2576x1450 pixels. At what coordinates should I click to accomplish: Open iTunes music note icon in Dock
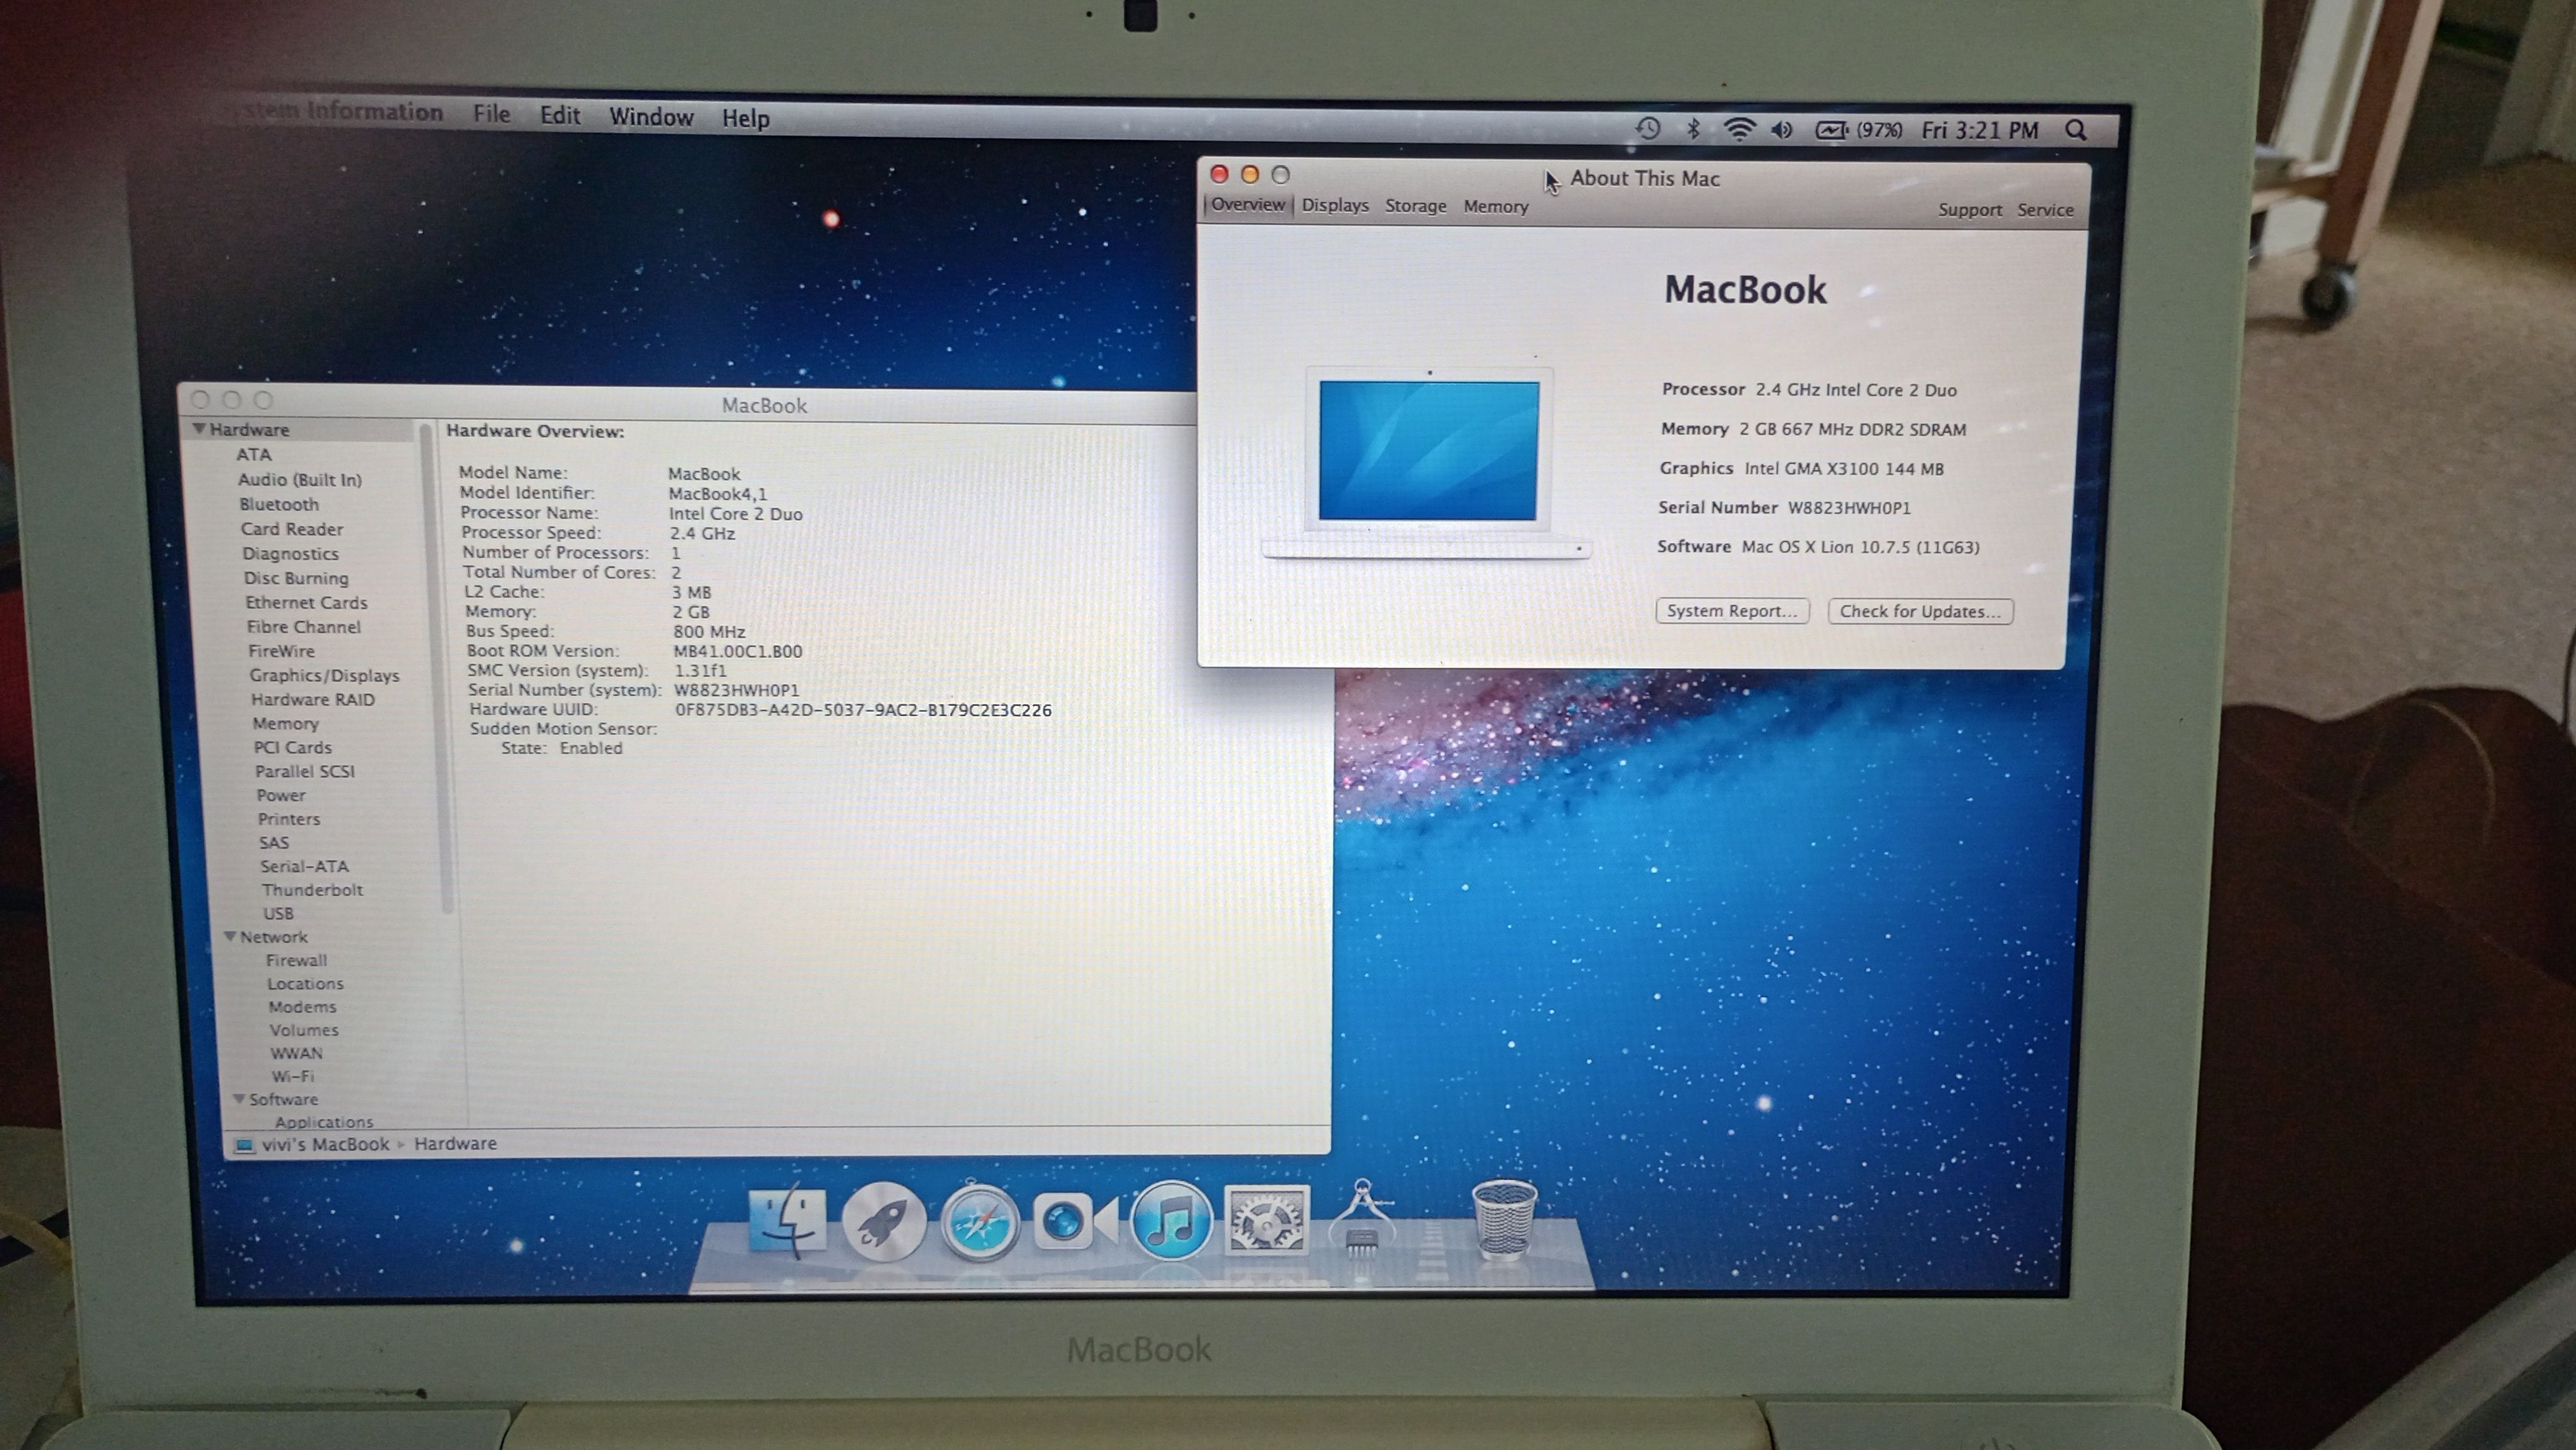point(1171,1220)
